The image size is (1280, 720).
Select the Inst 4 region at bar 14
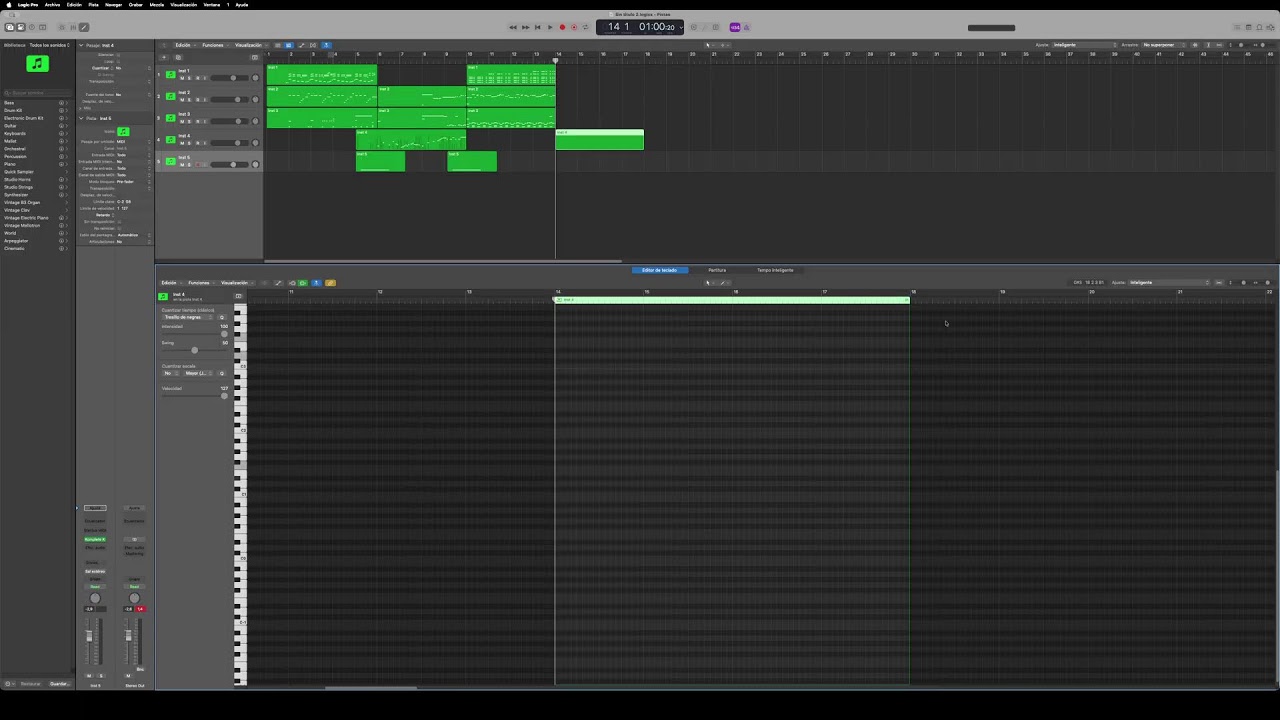coord(599,140)
